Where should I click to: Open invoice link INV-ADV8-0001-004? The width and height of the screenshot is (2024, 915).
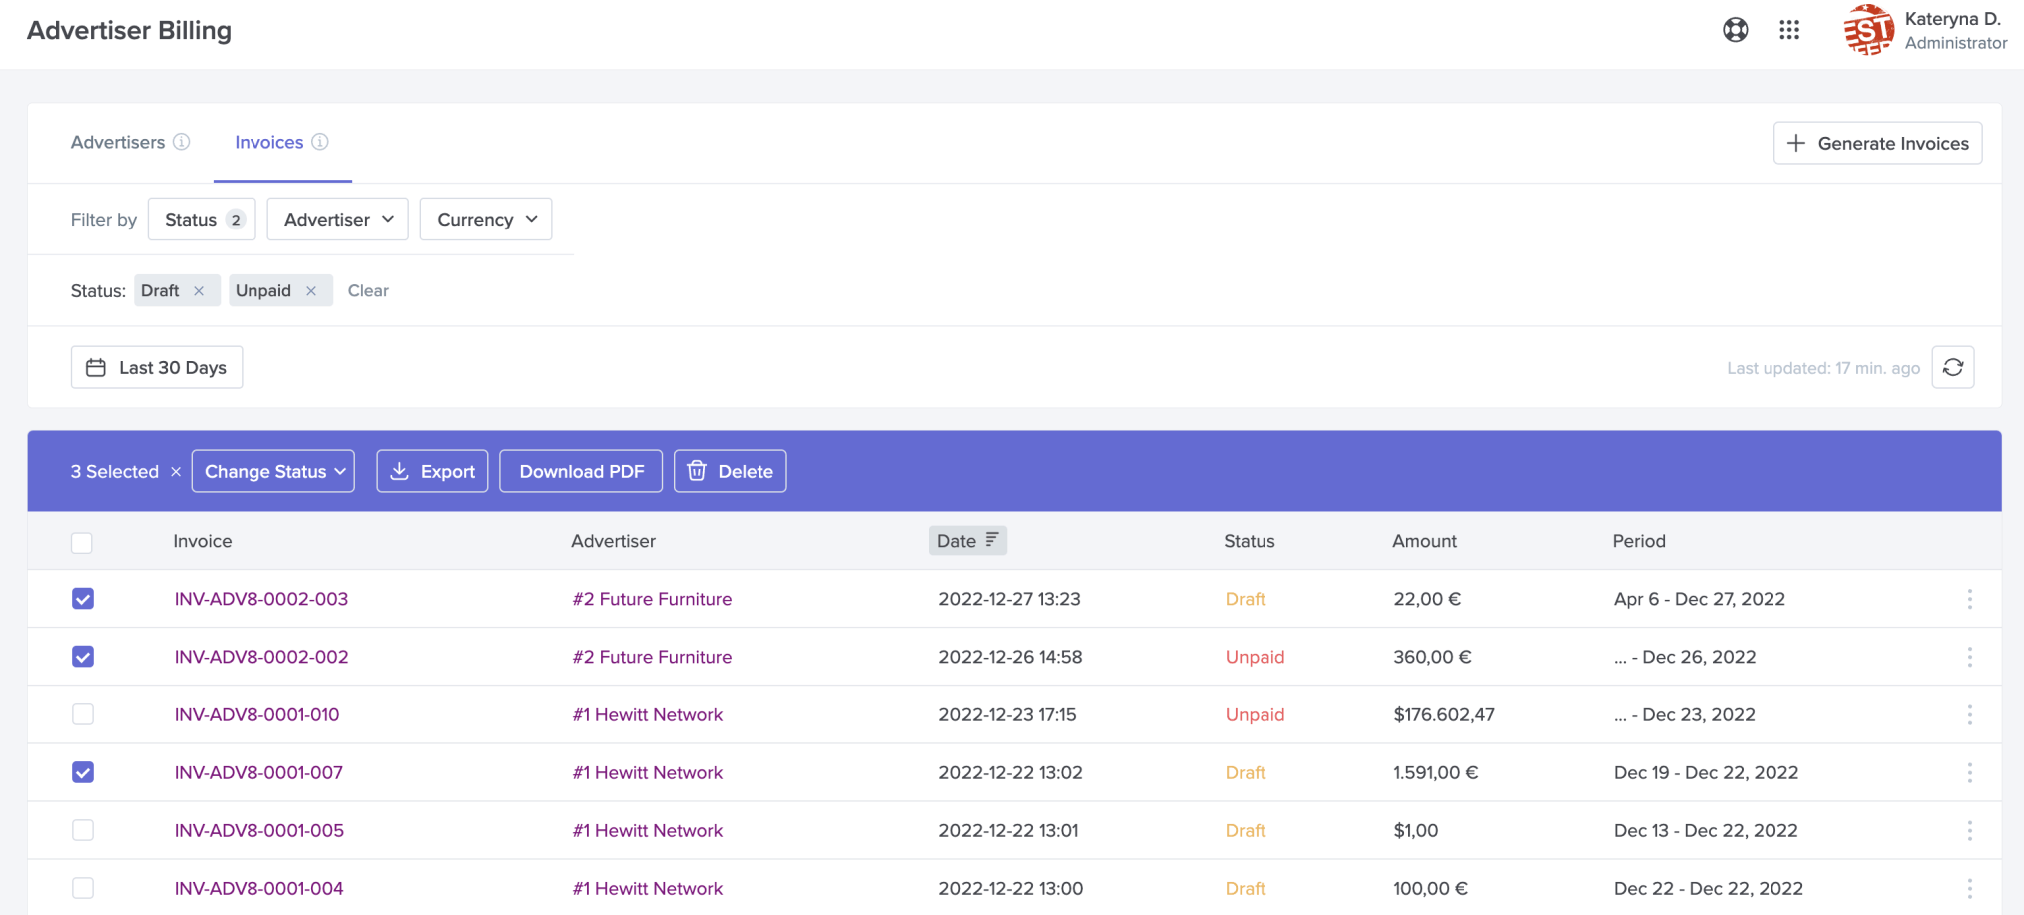pos(259,888)
